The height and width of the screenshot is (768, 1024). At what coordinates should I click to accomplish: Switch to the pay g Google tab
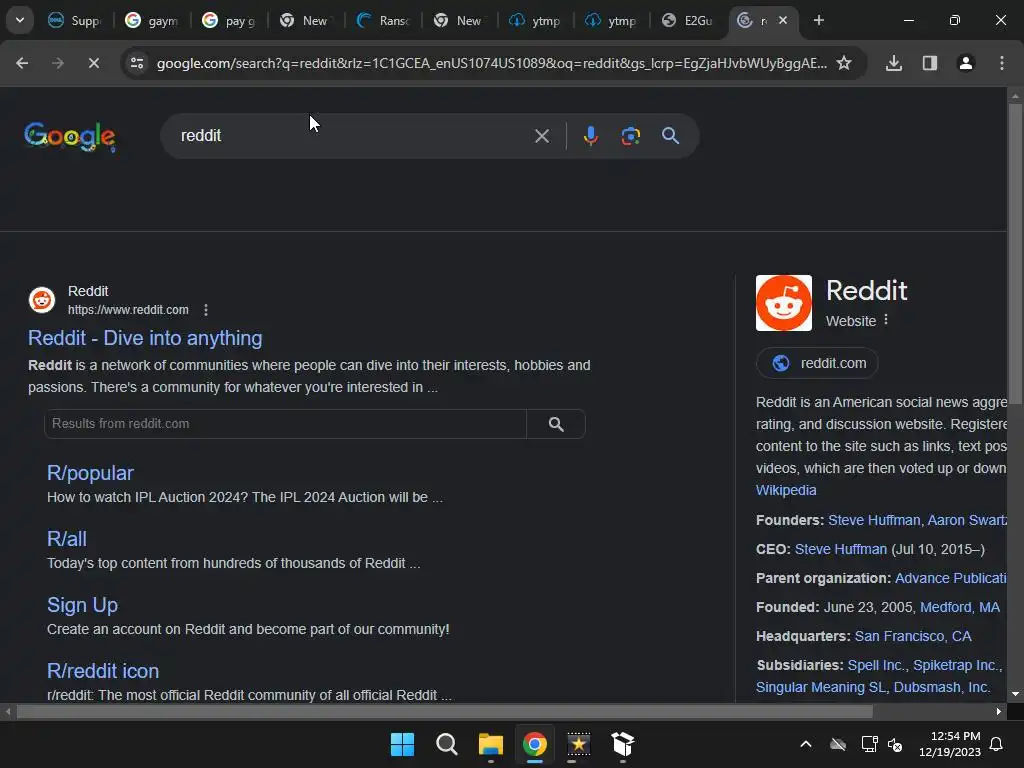point(229,20)
